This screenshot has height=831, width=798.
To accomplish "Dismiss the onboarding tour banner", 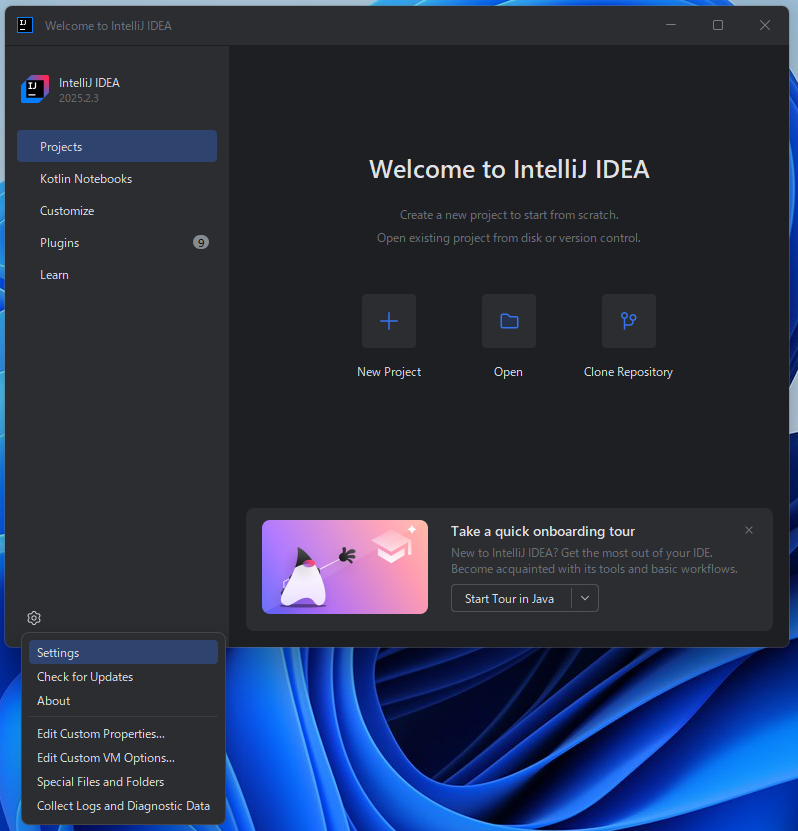I will [749, 530].
